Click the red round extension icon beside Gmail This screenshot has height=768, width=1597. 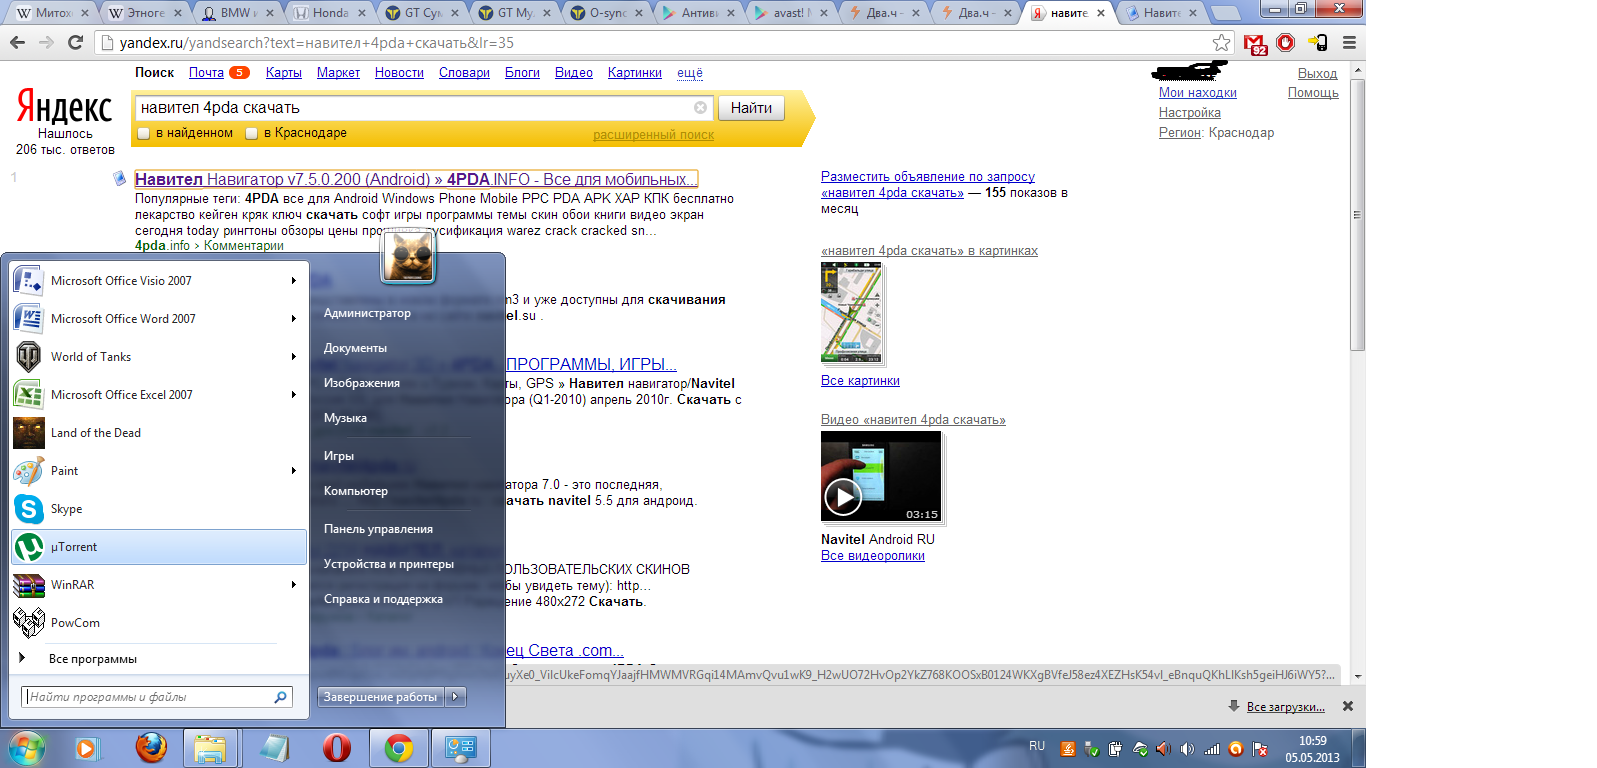1286,43
